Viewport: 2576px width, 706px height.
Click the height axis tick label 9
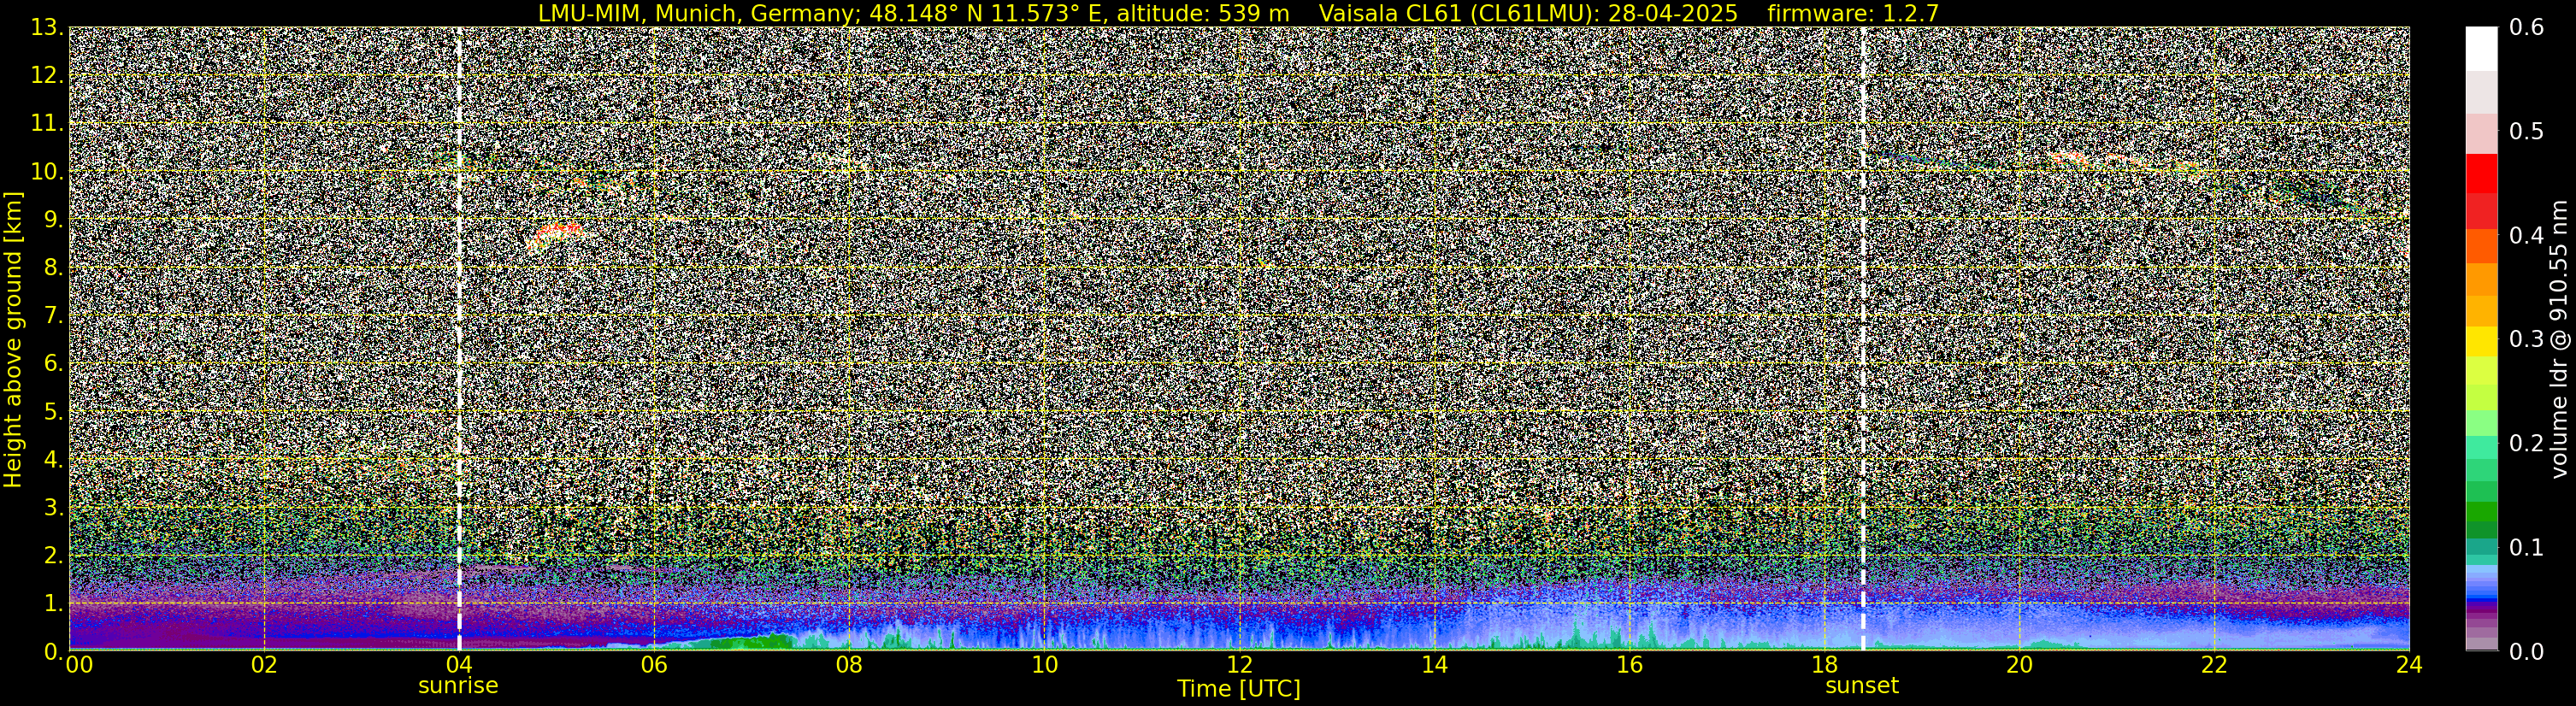click(x=52, y=220)
